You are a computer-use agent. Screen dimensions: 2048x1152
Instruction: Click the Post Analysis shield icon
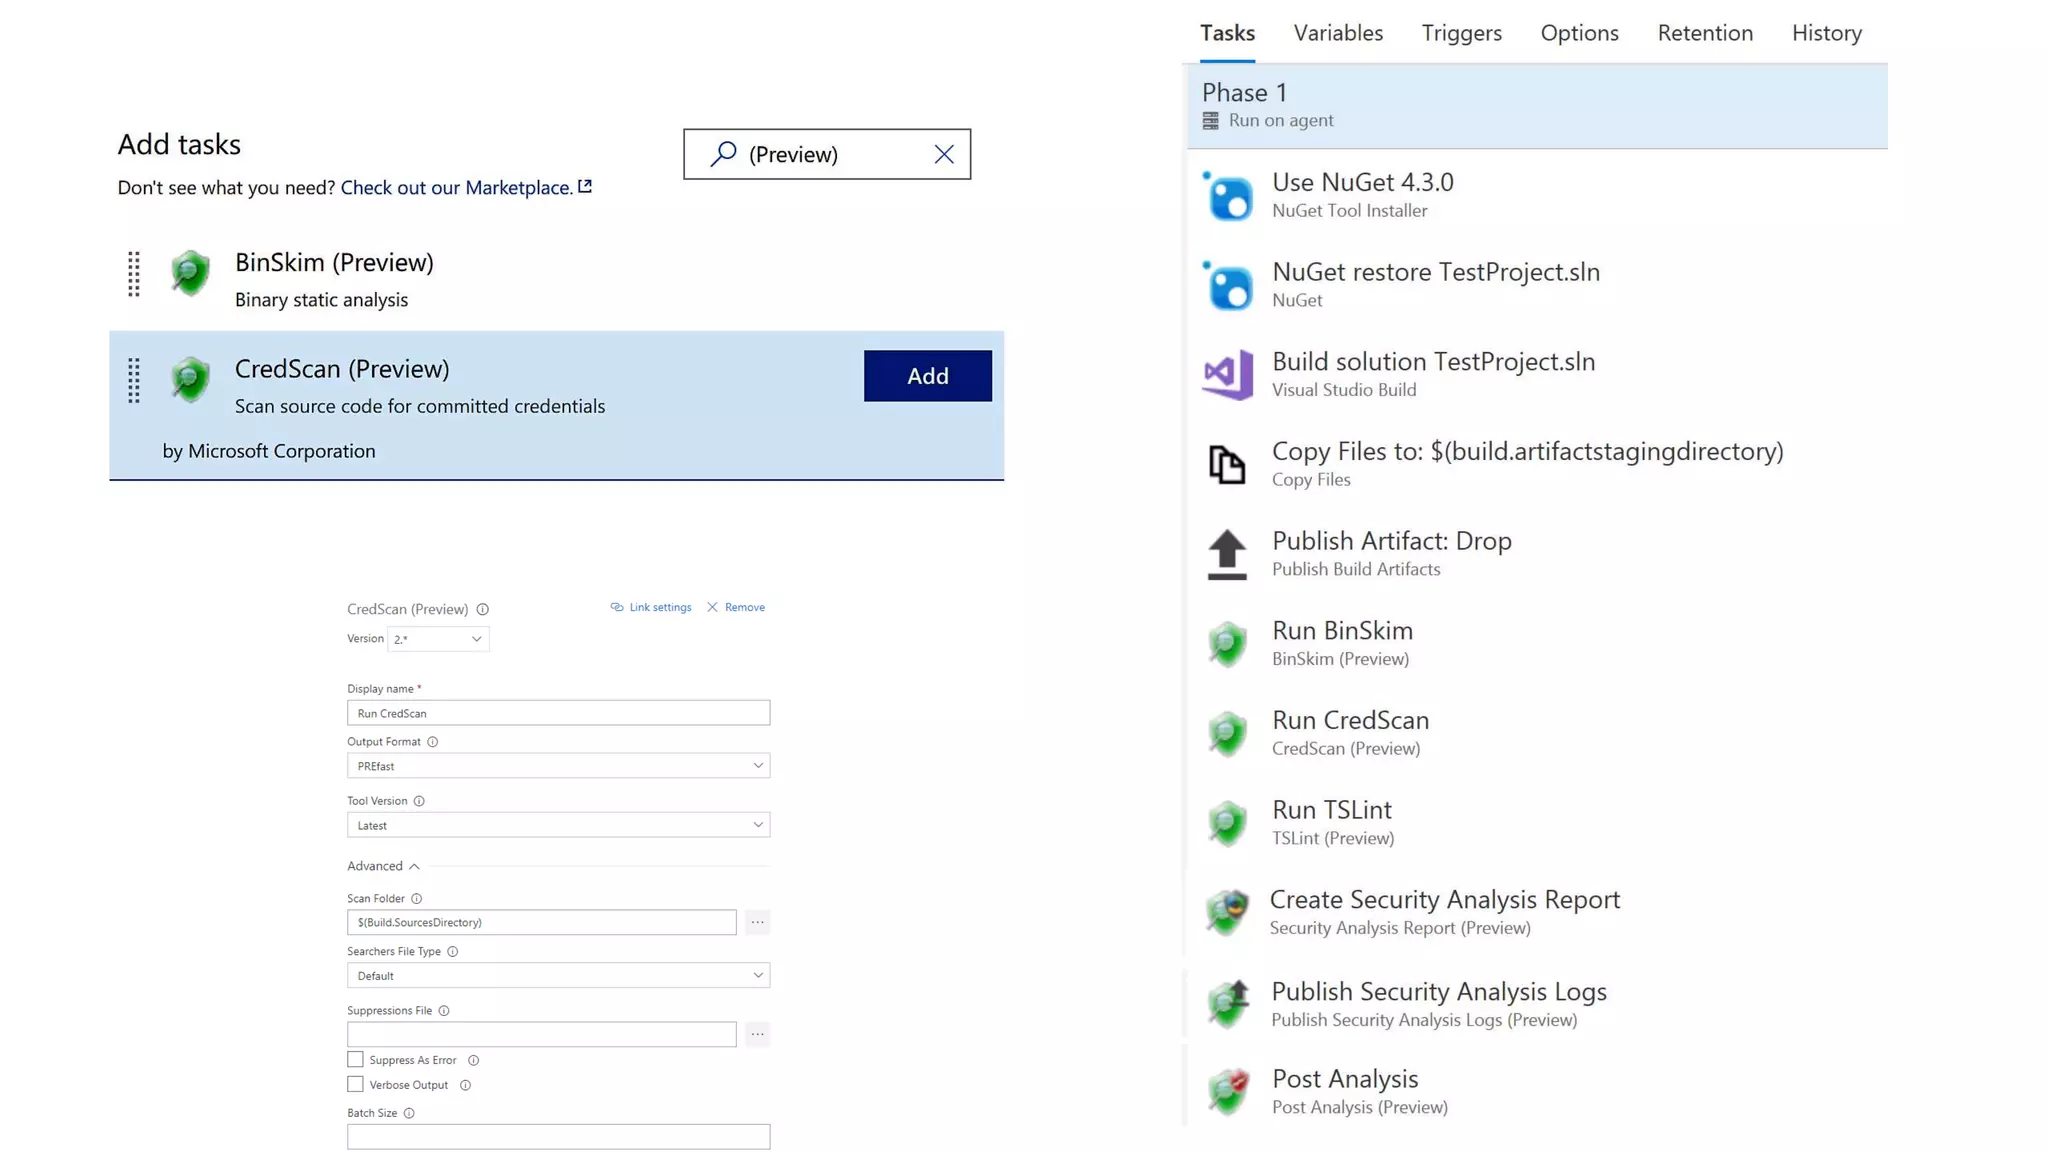click(1228, 1091)
